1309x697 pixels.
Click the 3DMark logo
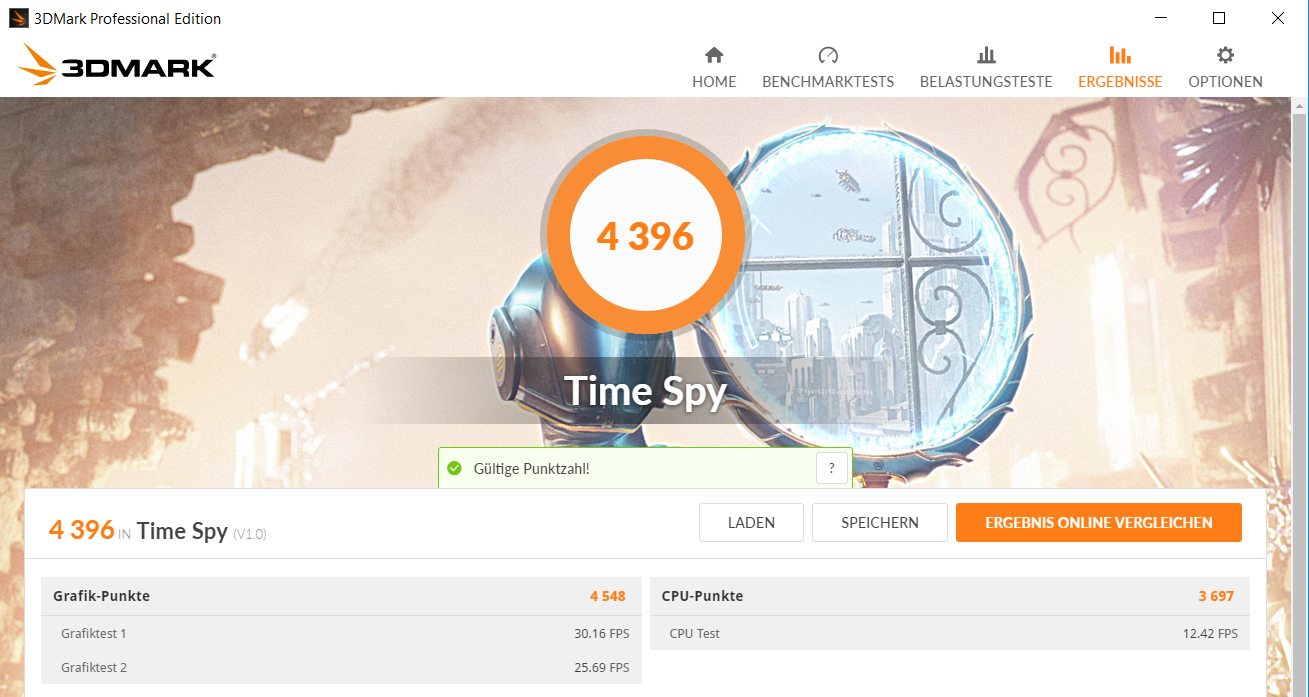116,66
